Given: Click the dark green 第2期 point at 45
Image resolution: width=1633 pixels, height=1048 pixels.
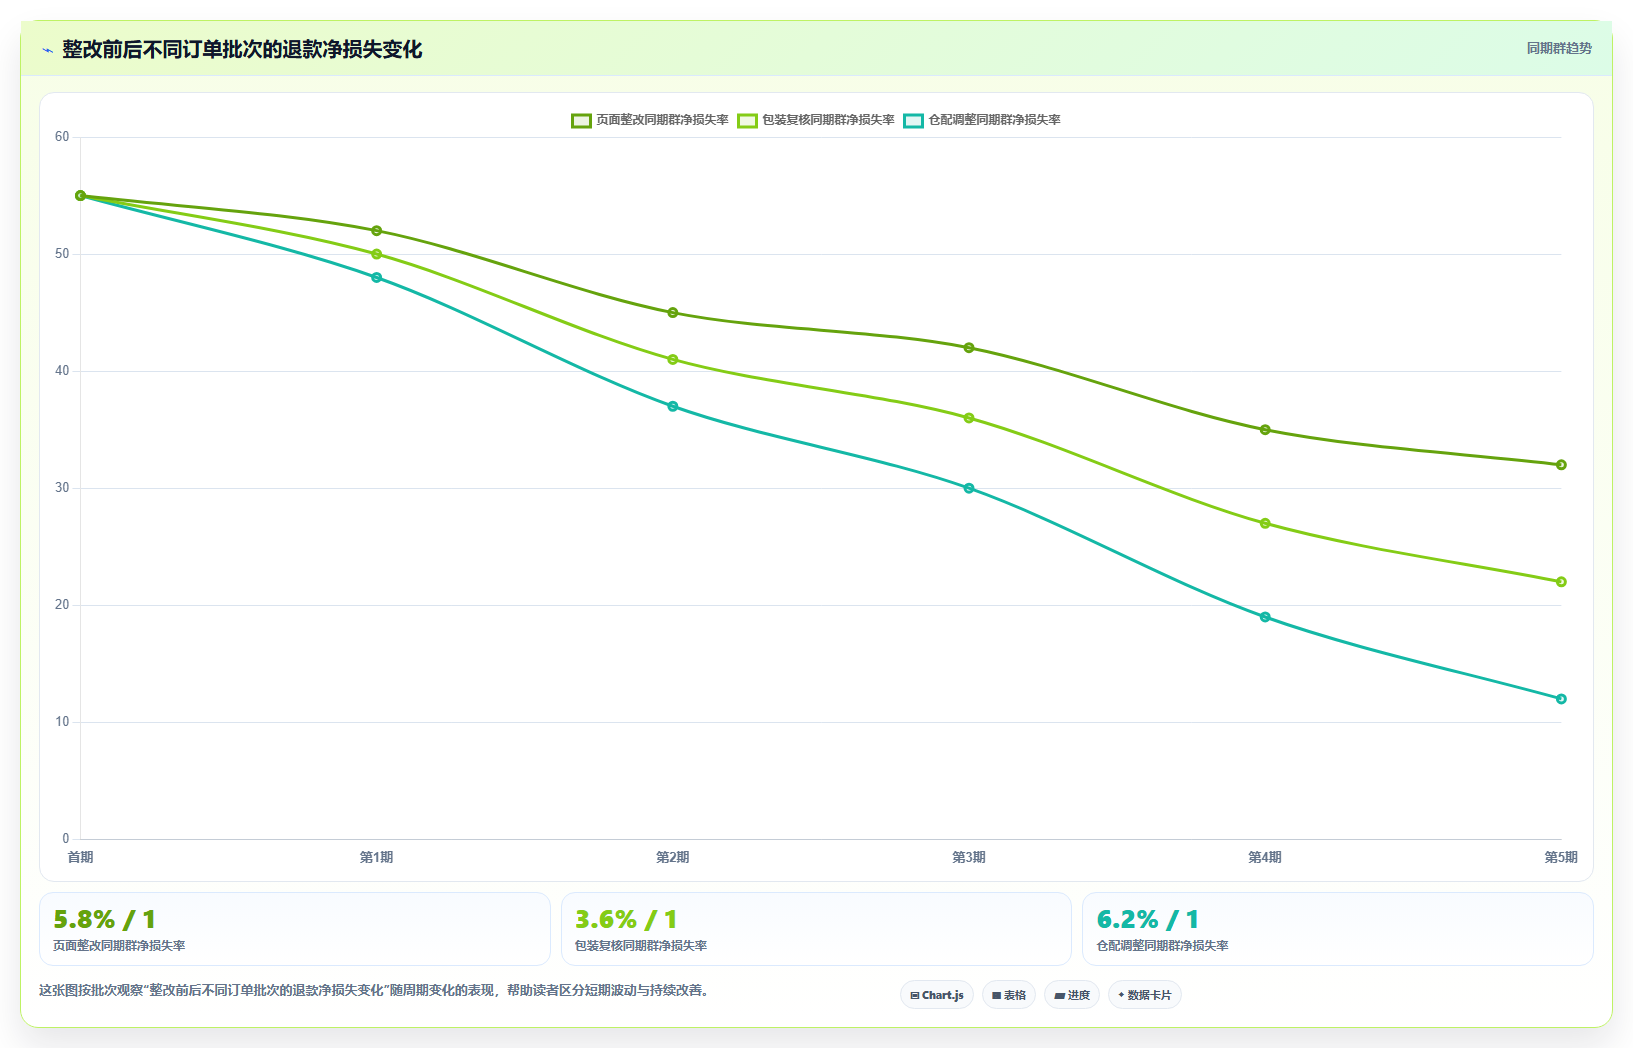Looking at the screenshot, I should [x=673, y=313].
